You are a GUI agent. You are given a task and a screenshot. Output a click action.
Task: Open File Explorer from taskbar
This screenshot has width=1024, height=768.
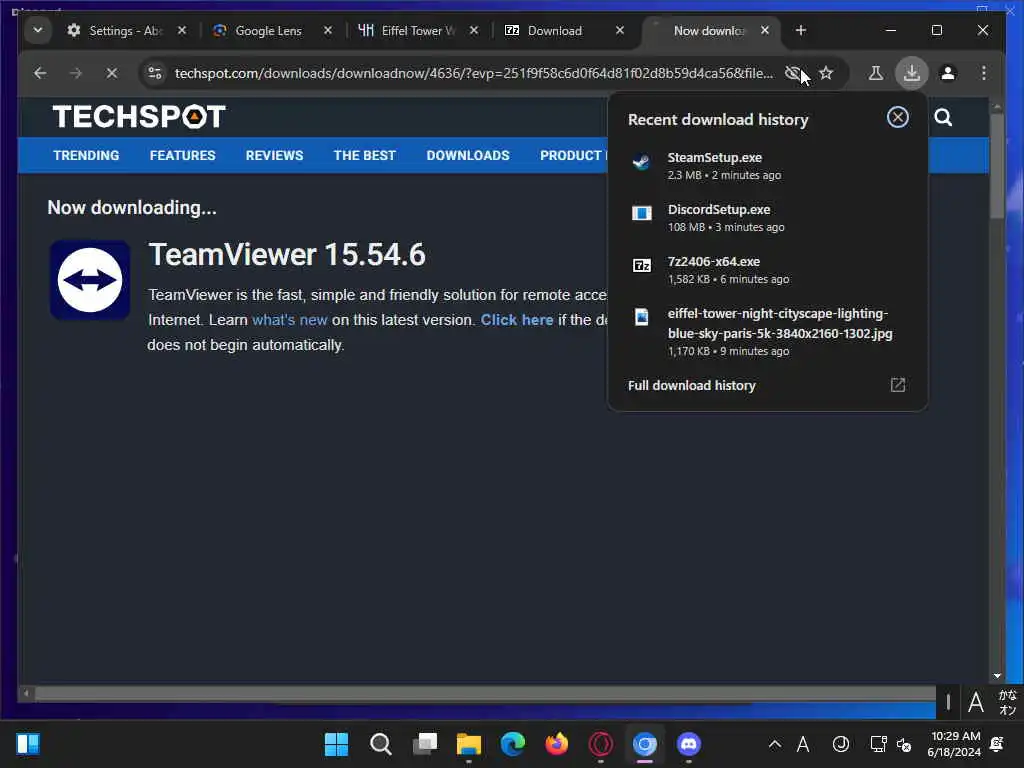469,744
